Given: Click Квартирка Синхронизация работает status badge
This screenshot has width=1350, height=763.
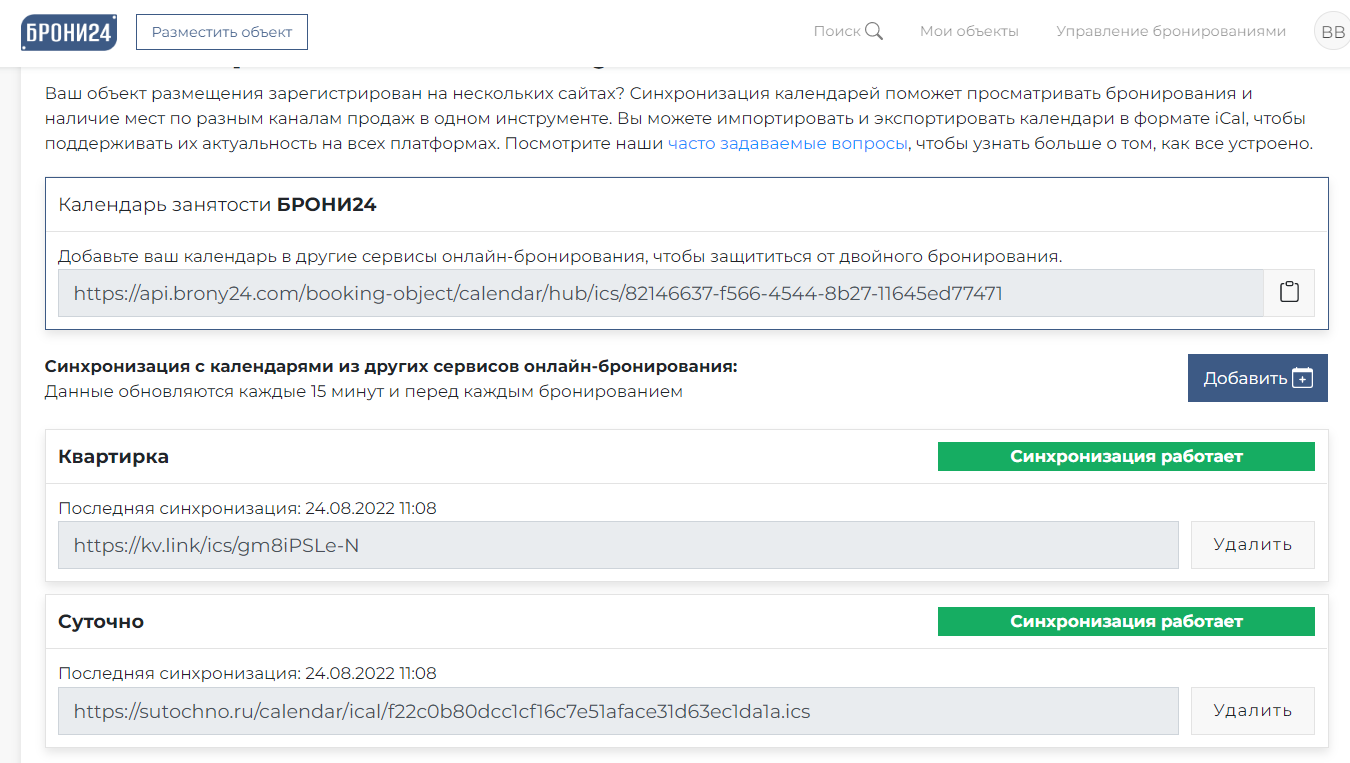Looking at the screenshot, I should click(x=1126, y=457).
